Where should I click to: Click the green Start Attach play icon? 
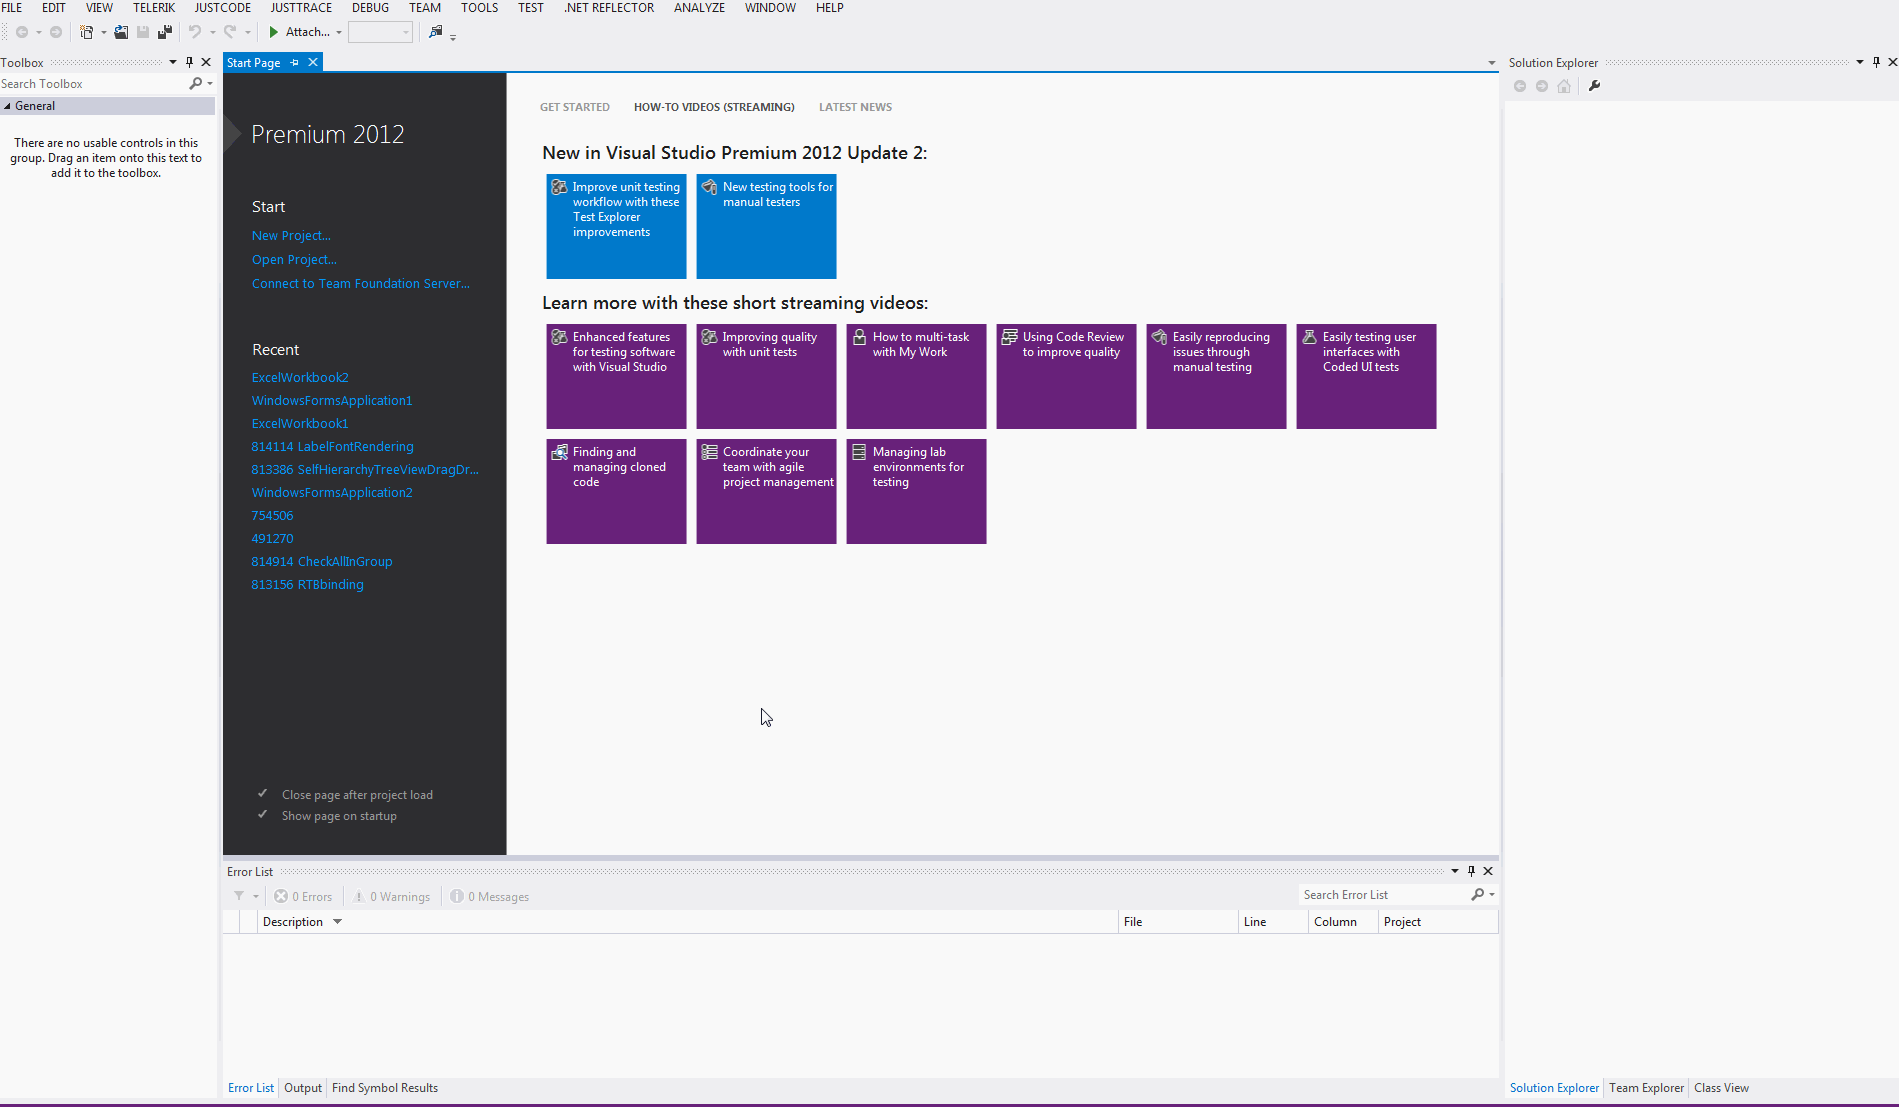tap(273, 32)
